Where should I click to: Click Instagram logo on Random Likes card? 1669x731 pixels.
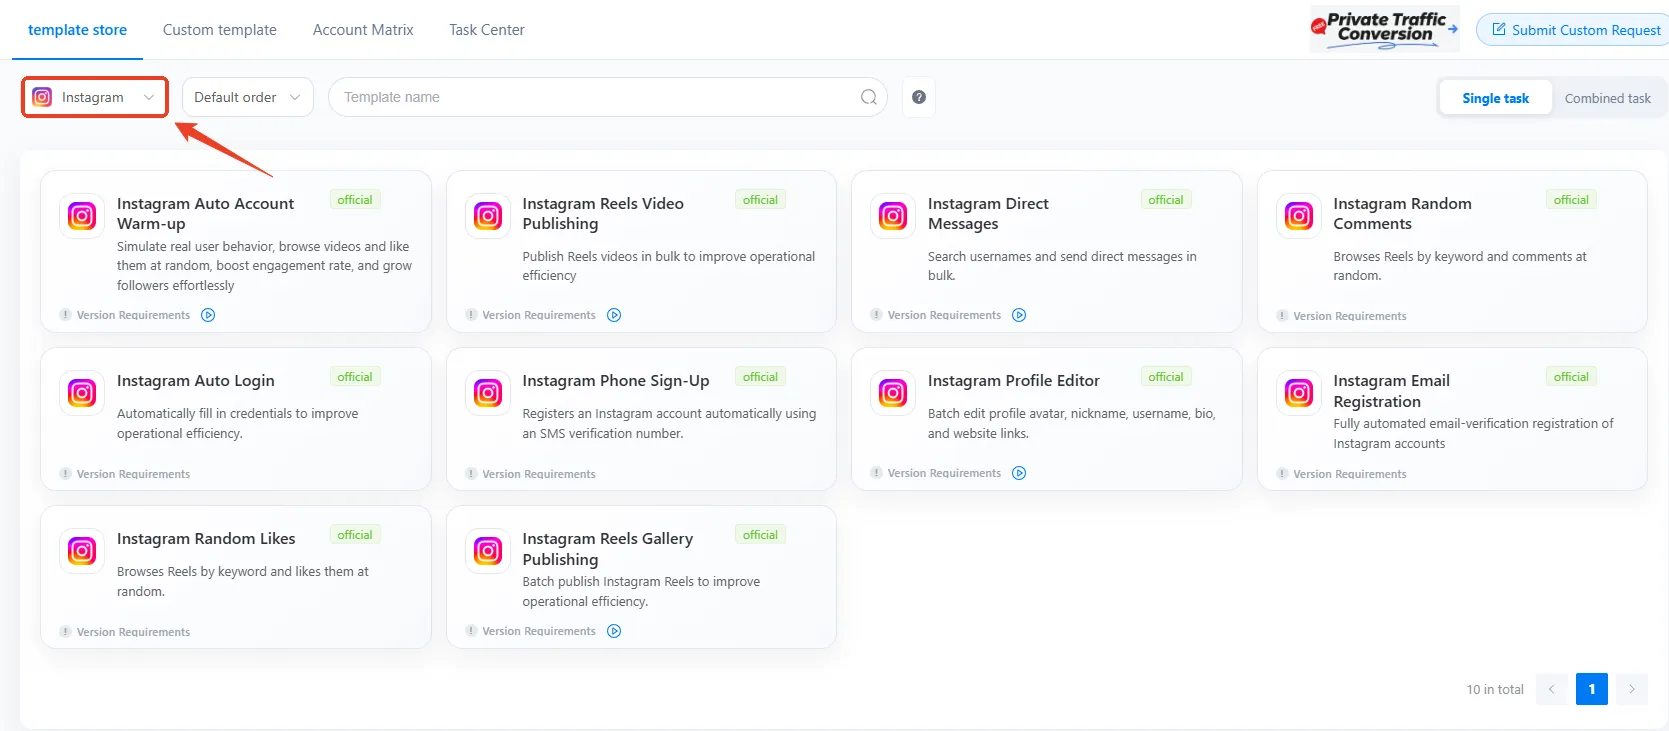click(82, 551)
